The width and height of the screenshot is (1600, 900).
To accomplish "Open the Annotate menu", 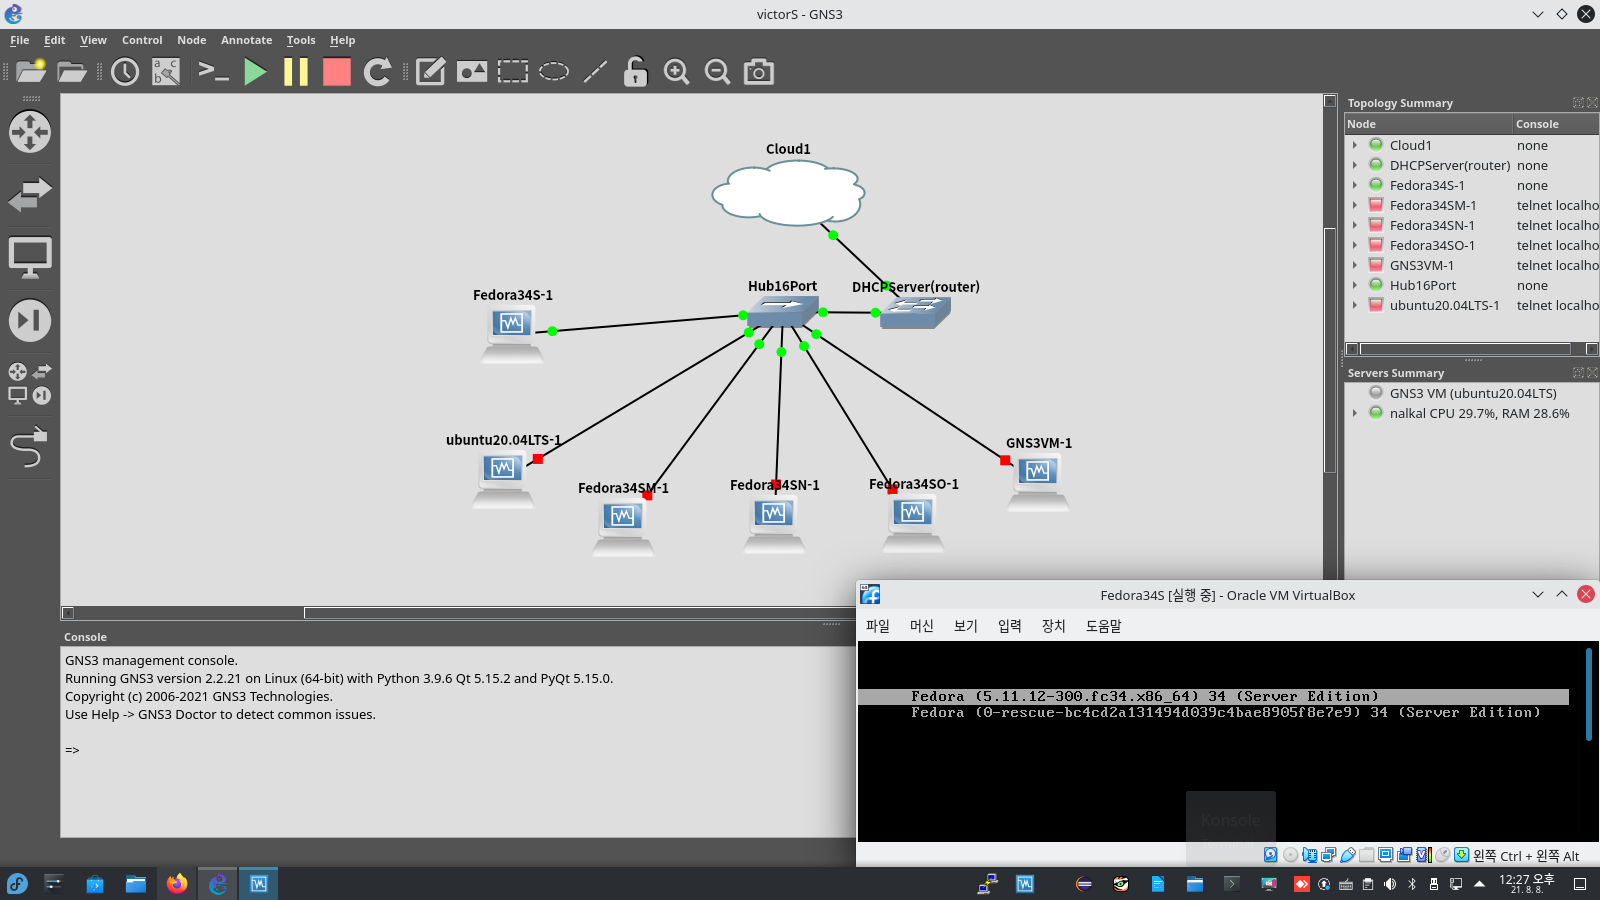I will click(x=247, y=40).
